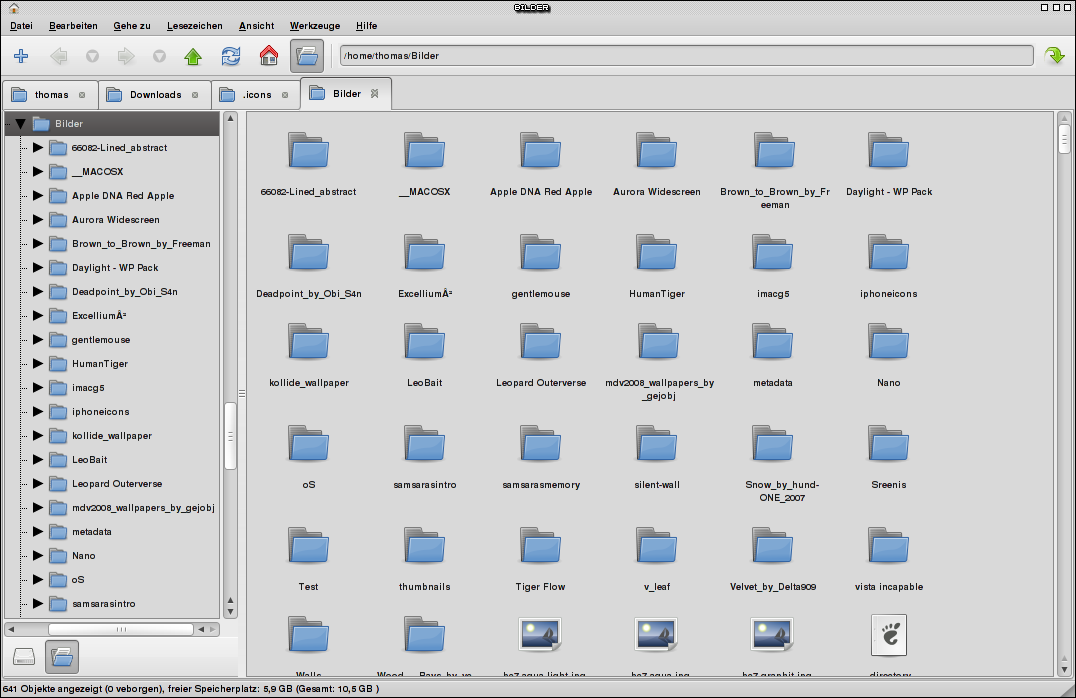
Task: Go back with the left arrow
Action: (59, 56)
